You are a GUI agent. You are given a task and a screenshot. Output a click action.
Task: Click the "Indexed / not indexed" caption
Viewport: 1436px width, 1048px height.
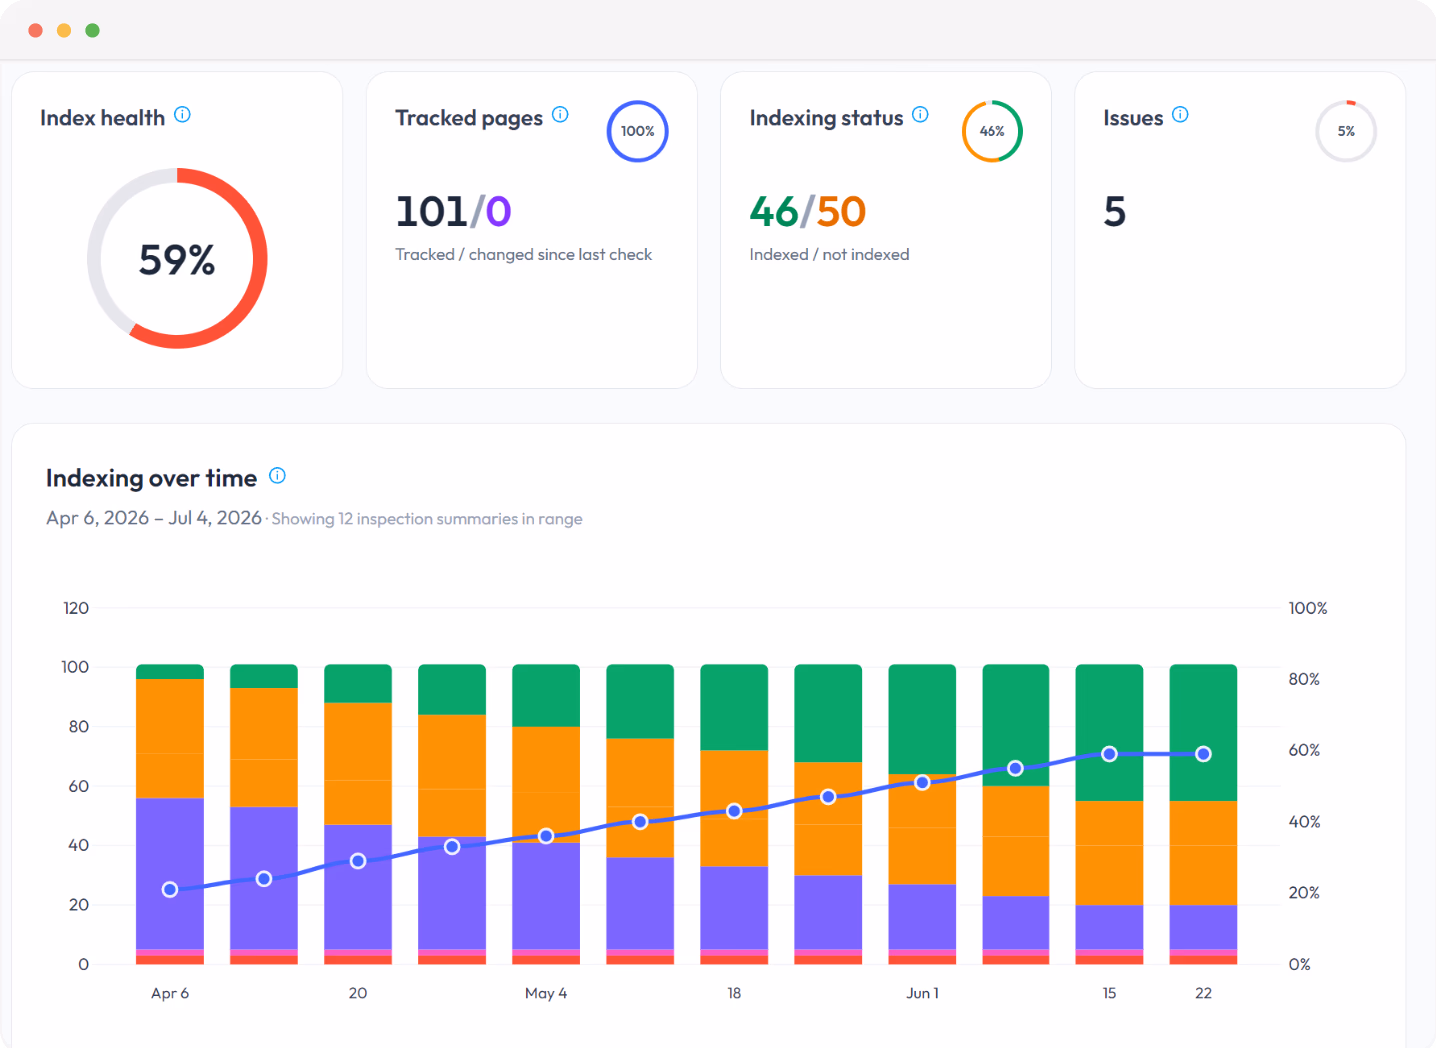(829, 255)
